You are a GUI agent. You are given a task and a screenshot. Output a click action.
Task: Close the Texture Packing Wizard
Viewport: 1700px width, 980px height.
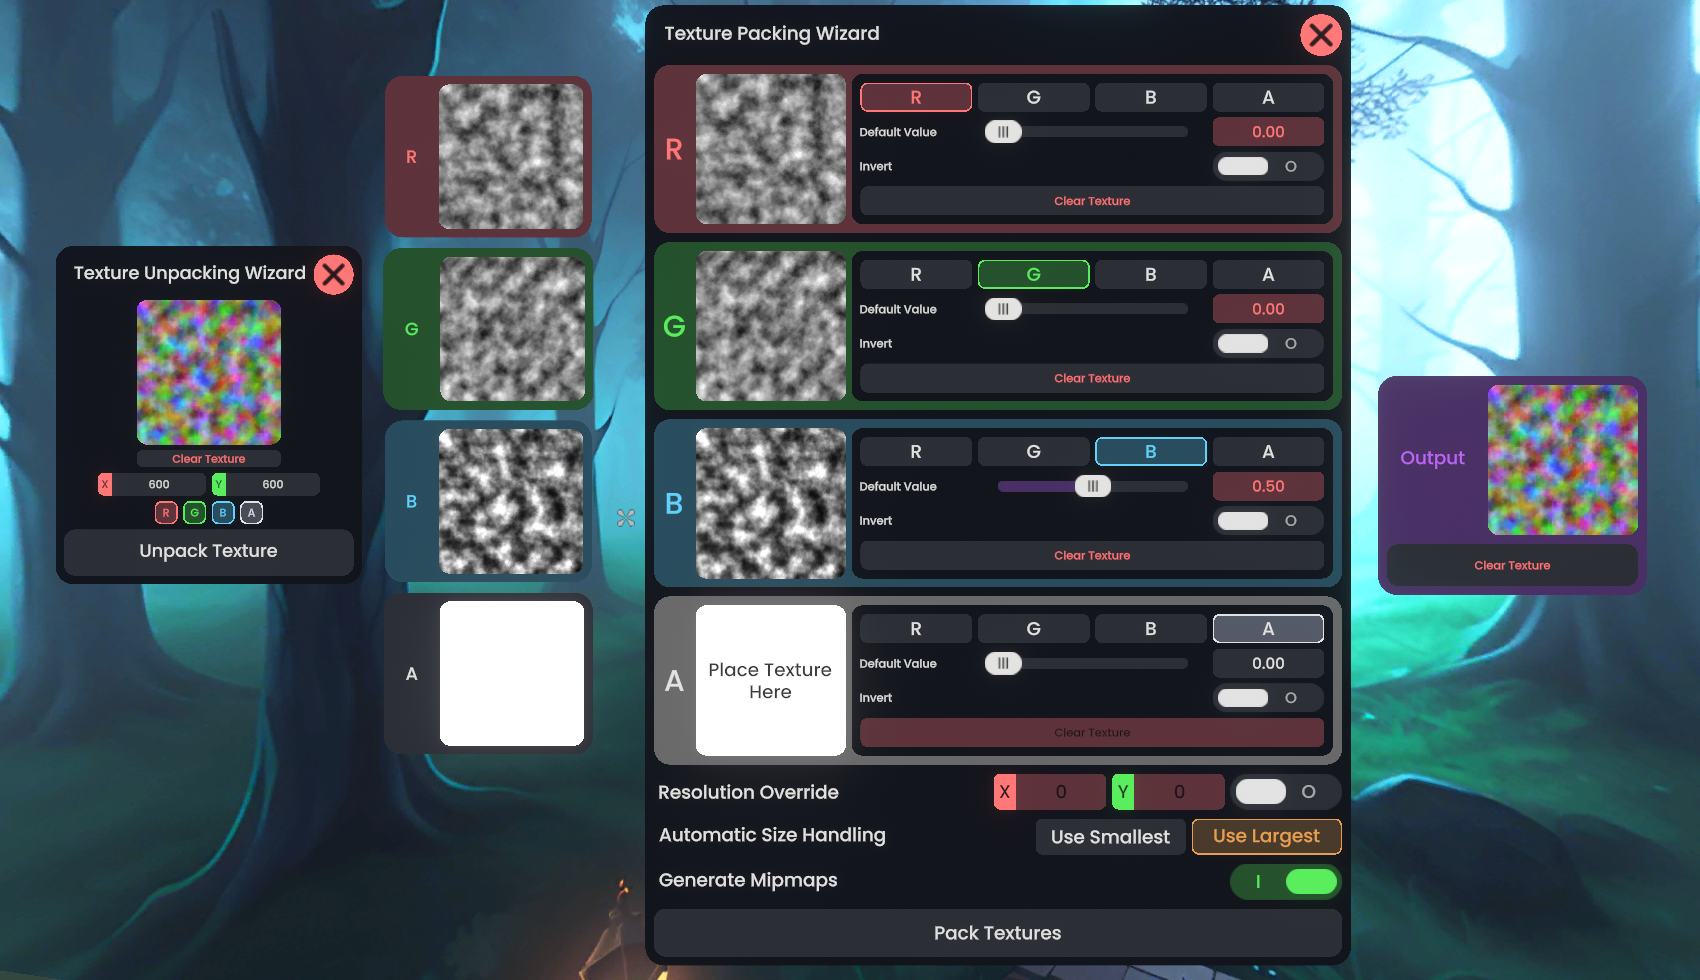click(x=1320, y=35)
